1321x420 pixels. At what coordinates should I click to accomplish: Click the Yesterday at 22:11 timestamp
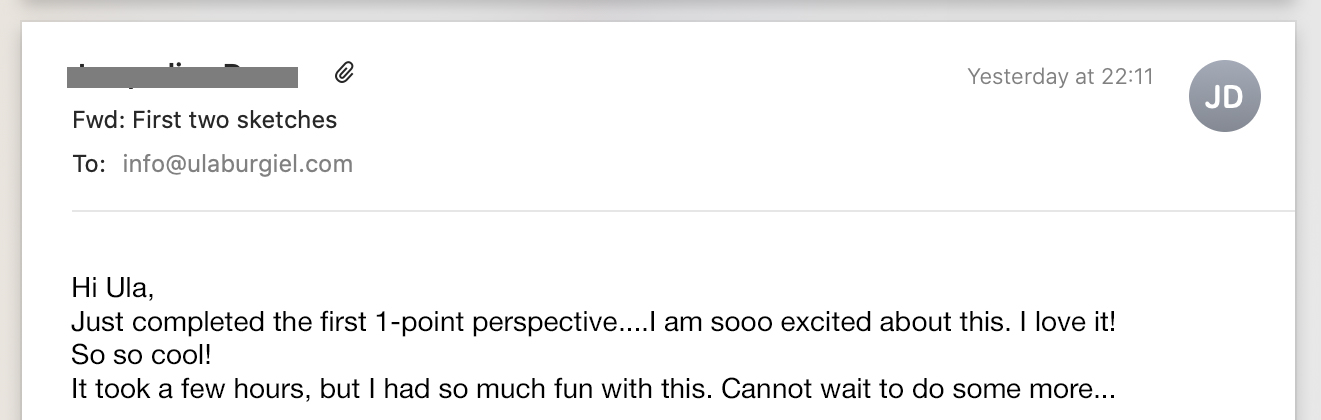pyautogui.click(x=1060, y=77)
